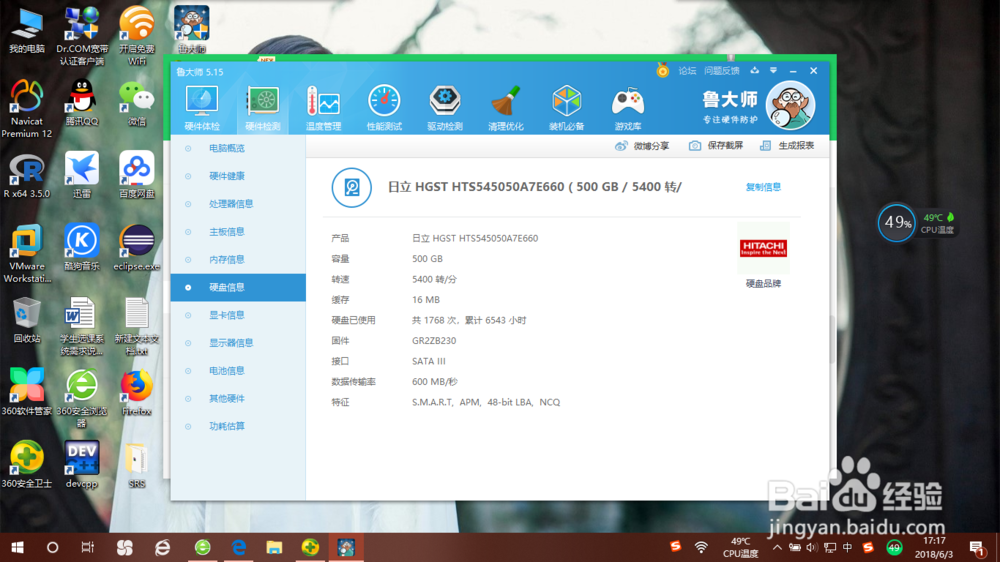
Task: Open the Windows Start menu
Action: click(18, 547)
